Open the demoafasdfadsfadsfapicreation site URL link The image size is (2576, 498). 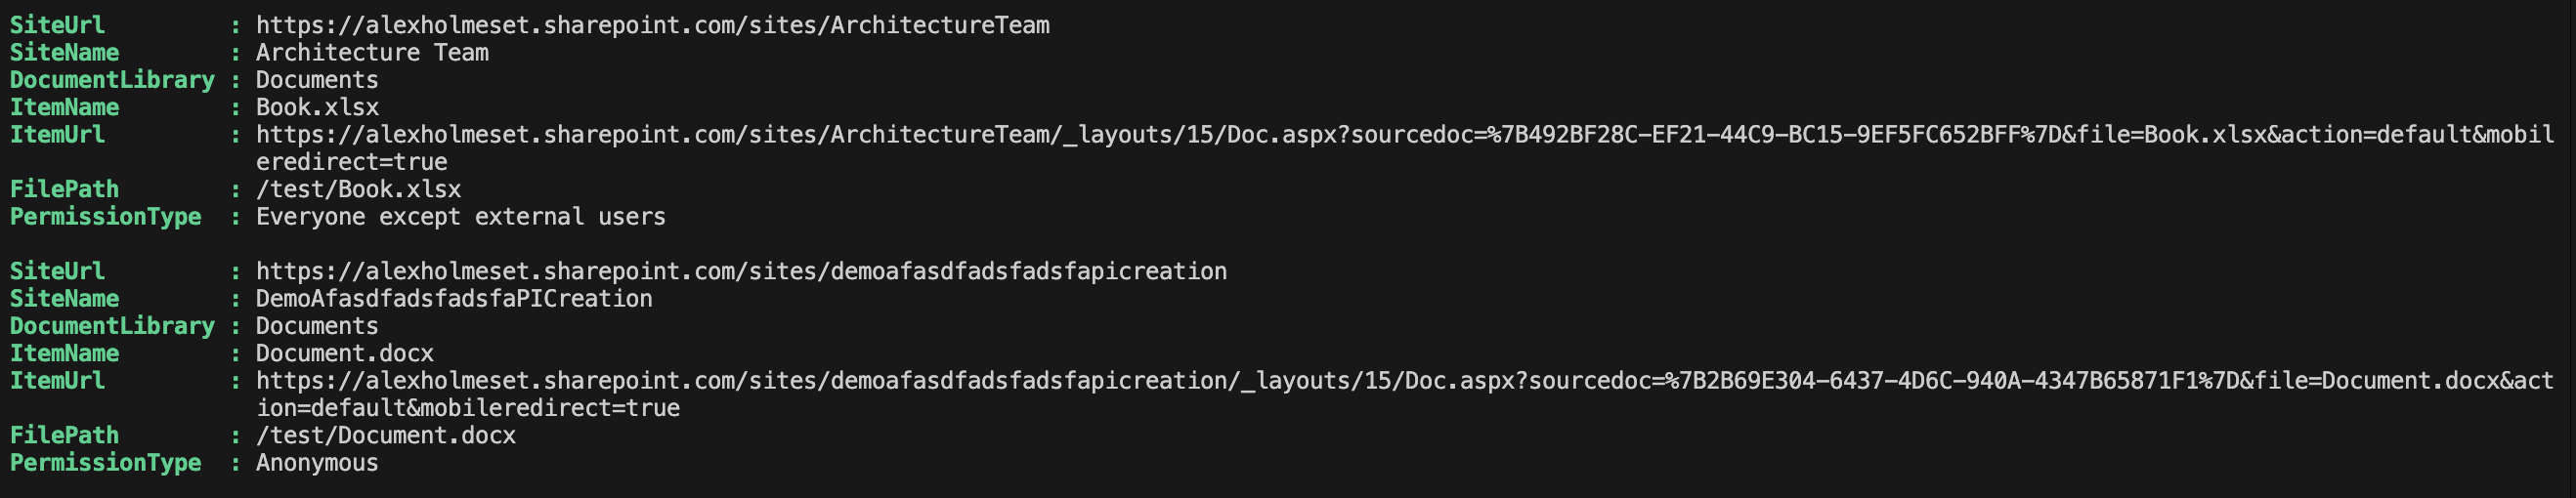click(741, 271)
